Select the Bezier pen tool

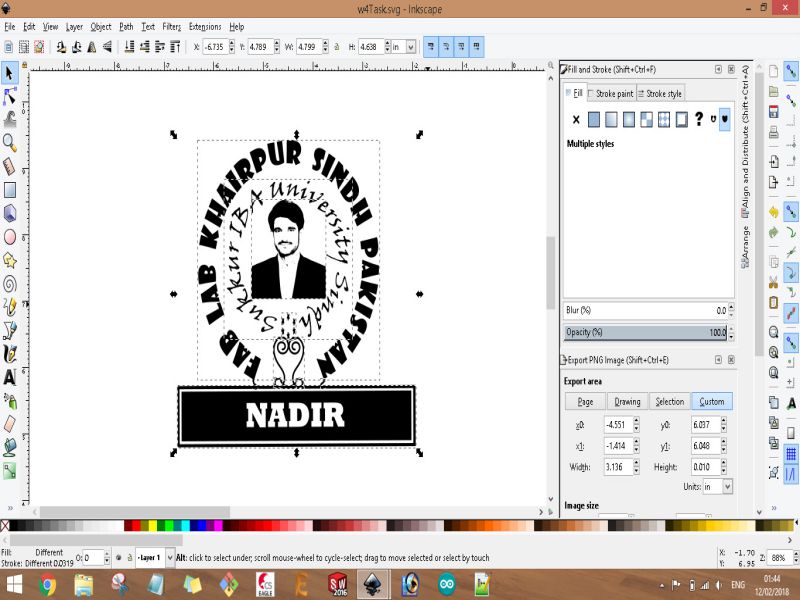[10, 331]
